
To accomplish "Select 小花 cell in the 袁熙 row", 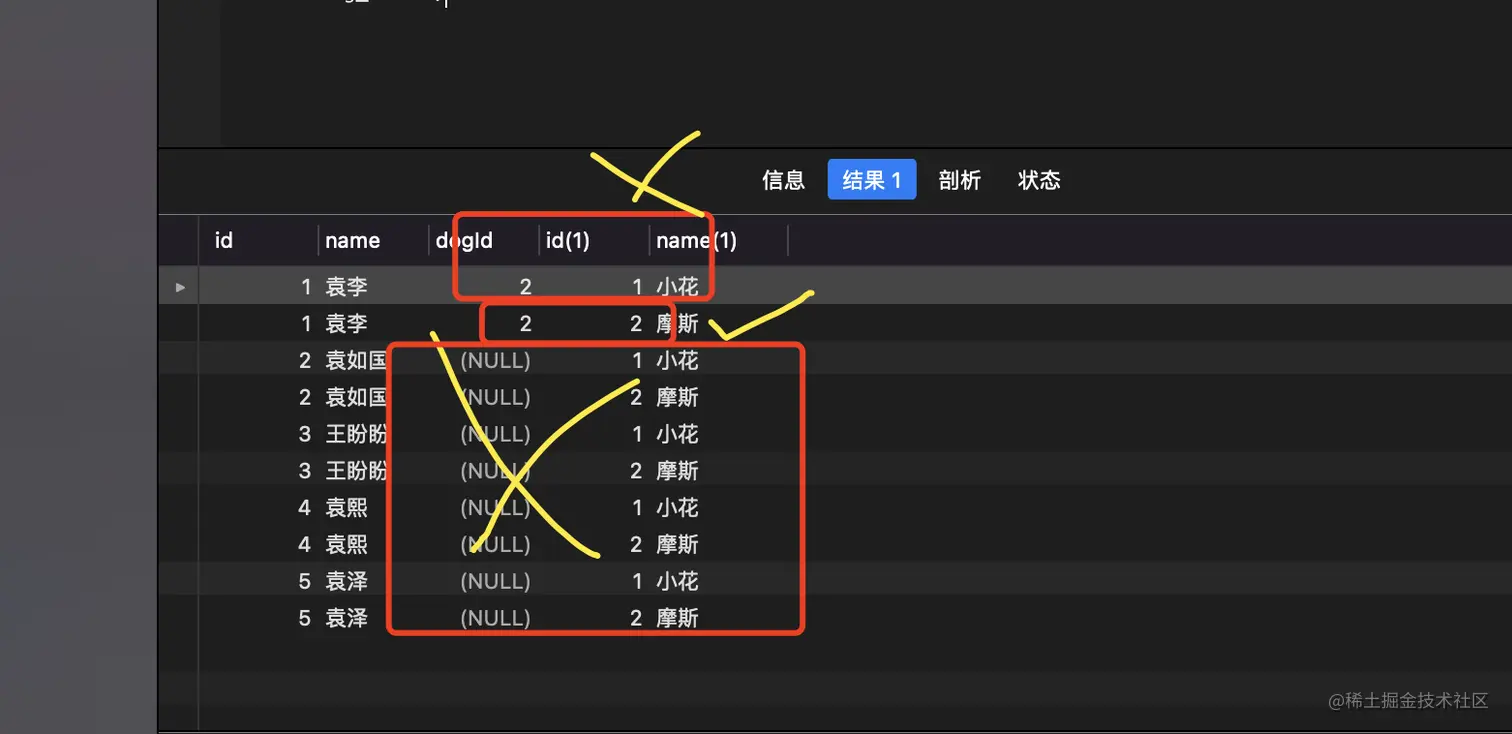I will click(677, 508).
